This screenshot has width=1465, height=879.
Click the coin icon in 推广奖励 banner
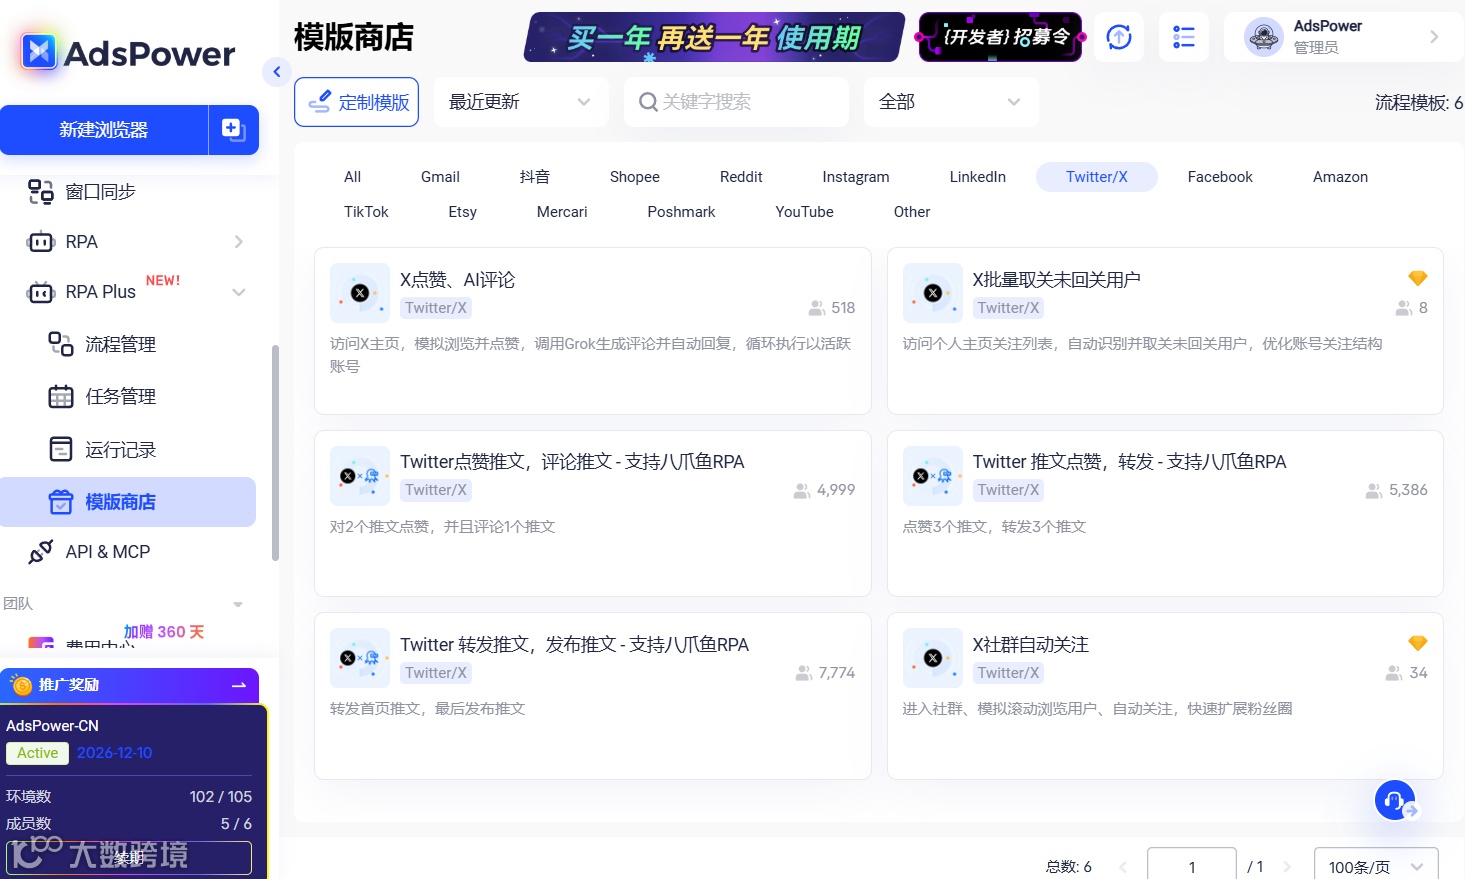click(x=22, y=685)
